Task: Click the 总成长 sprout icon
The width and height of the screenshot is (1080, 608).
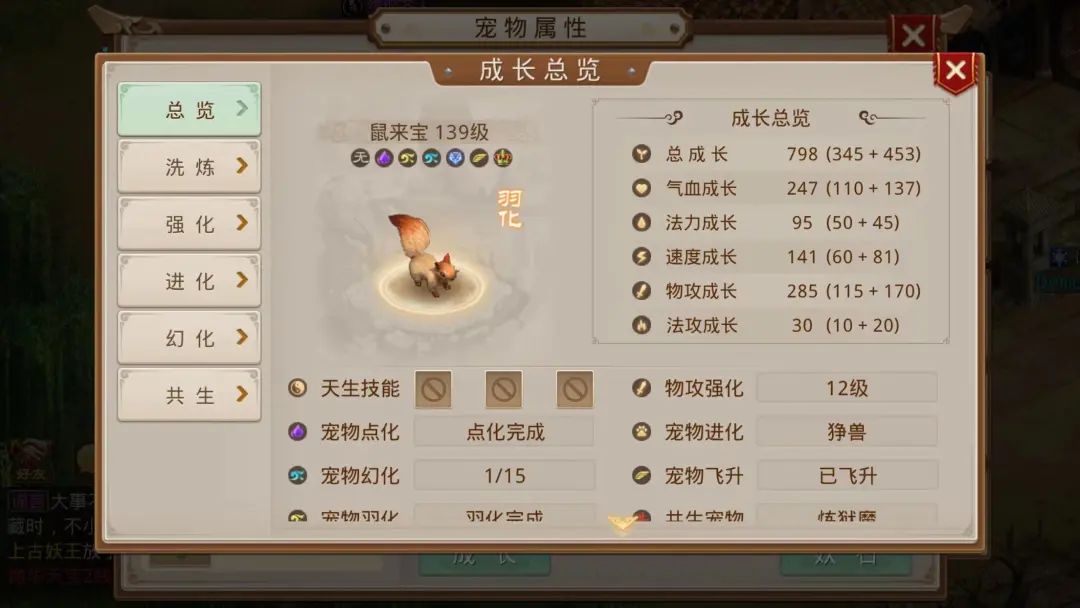Action: pyautogui.click(x=641, y=154)
